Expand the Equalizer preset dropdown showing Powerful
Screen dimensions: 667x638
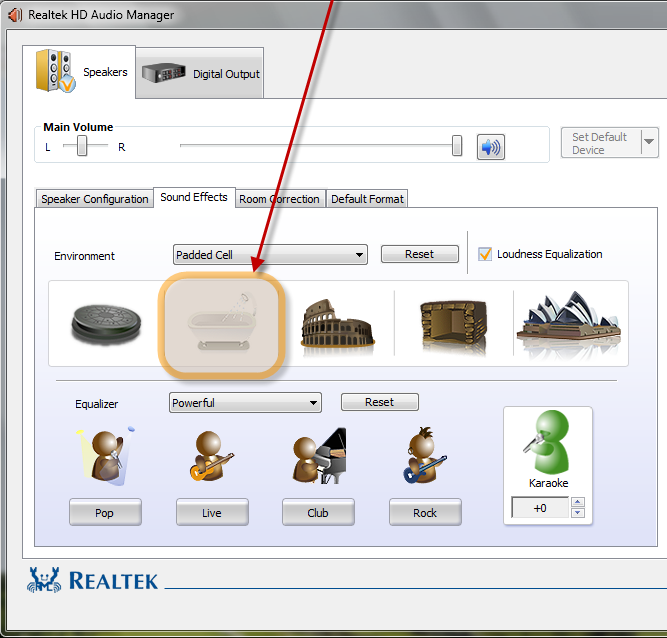pyautogui.click(x=245, y=403)
